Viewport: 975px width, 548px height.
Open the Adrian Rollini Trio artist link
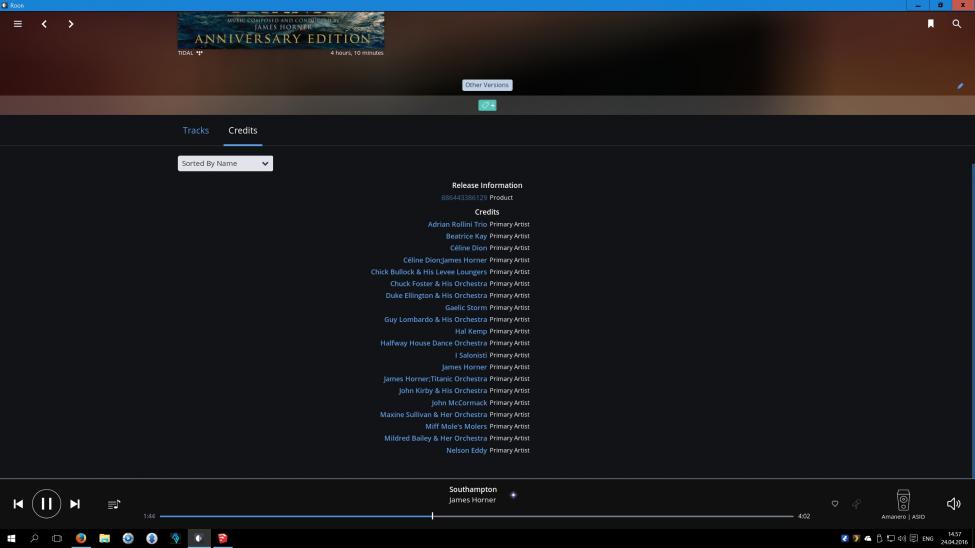coord(457,224)
